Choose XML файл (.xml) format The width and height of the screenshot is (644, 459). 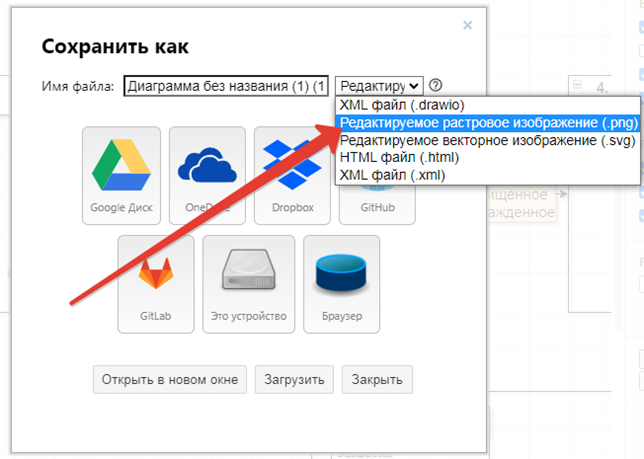[x=392, y=175]
